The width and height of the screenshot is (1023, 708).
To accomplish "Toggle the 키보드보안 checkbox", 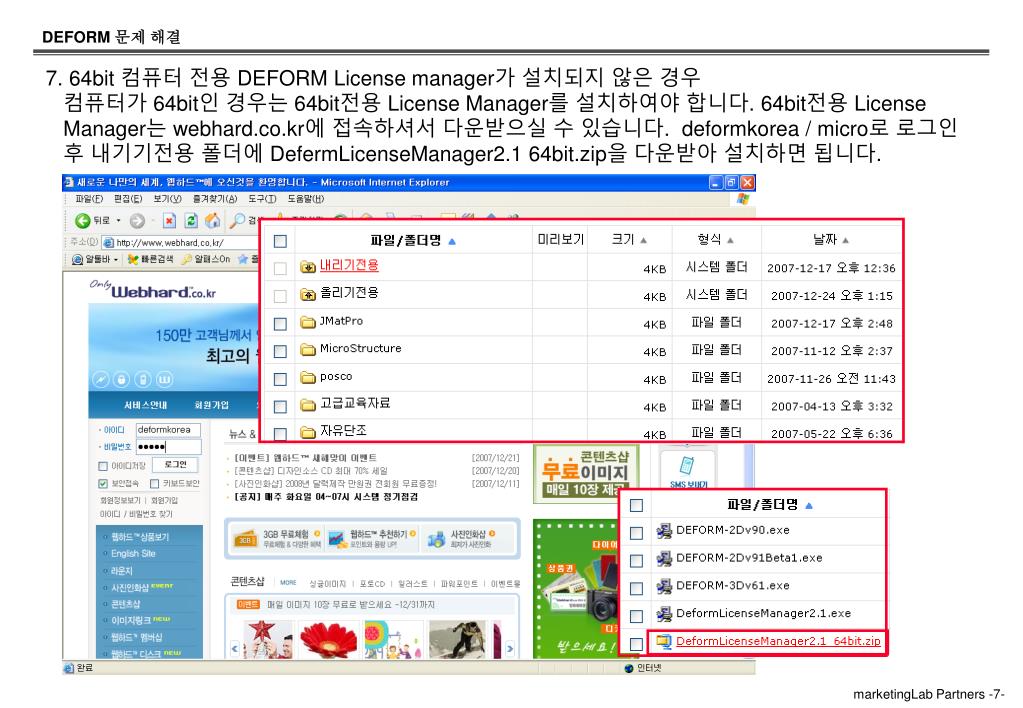I will tap(155, 484).
